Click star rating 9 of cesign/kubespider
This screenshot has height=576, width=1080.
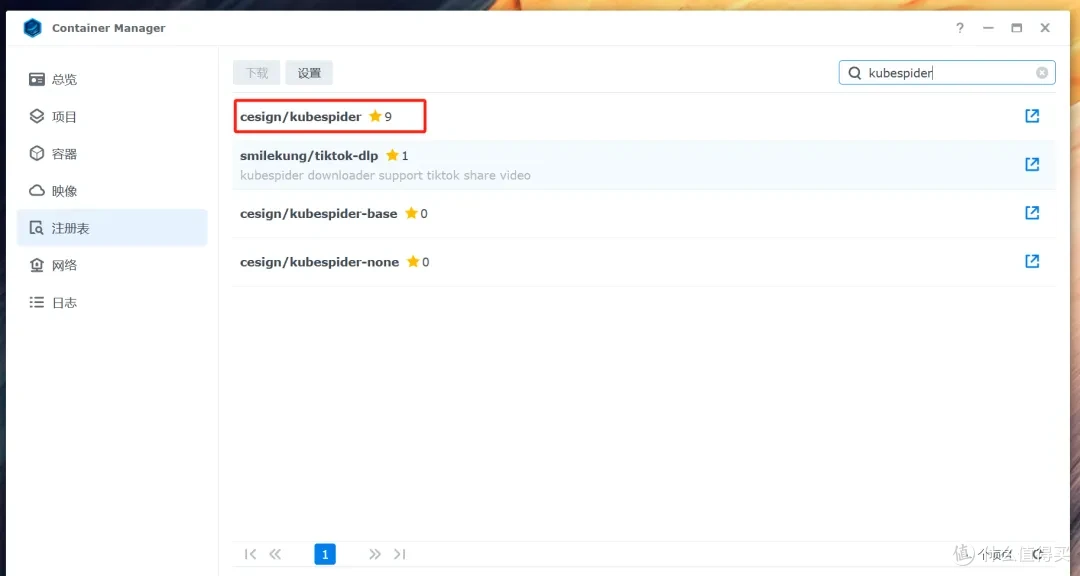(x=380, y=116)
